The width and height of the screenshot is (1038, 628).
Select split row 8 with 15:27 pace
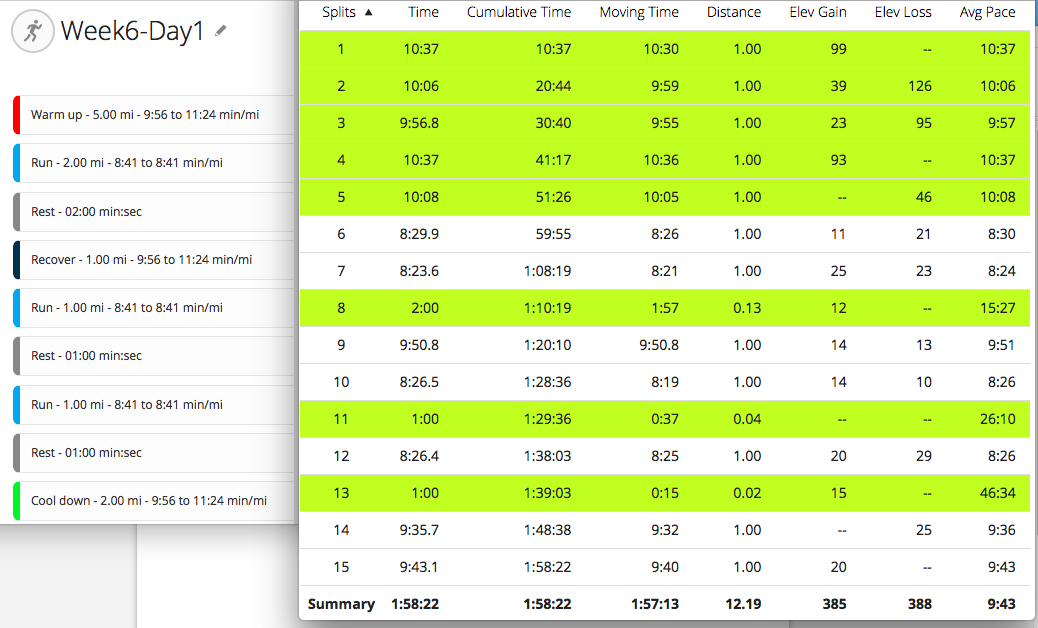[664, 309]
